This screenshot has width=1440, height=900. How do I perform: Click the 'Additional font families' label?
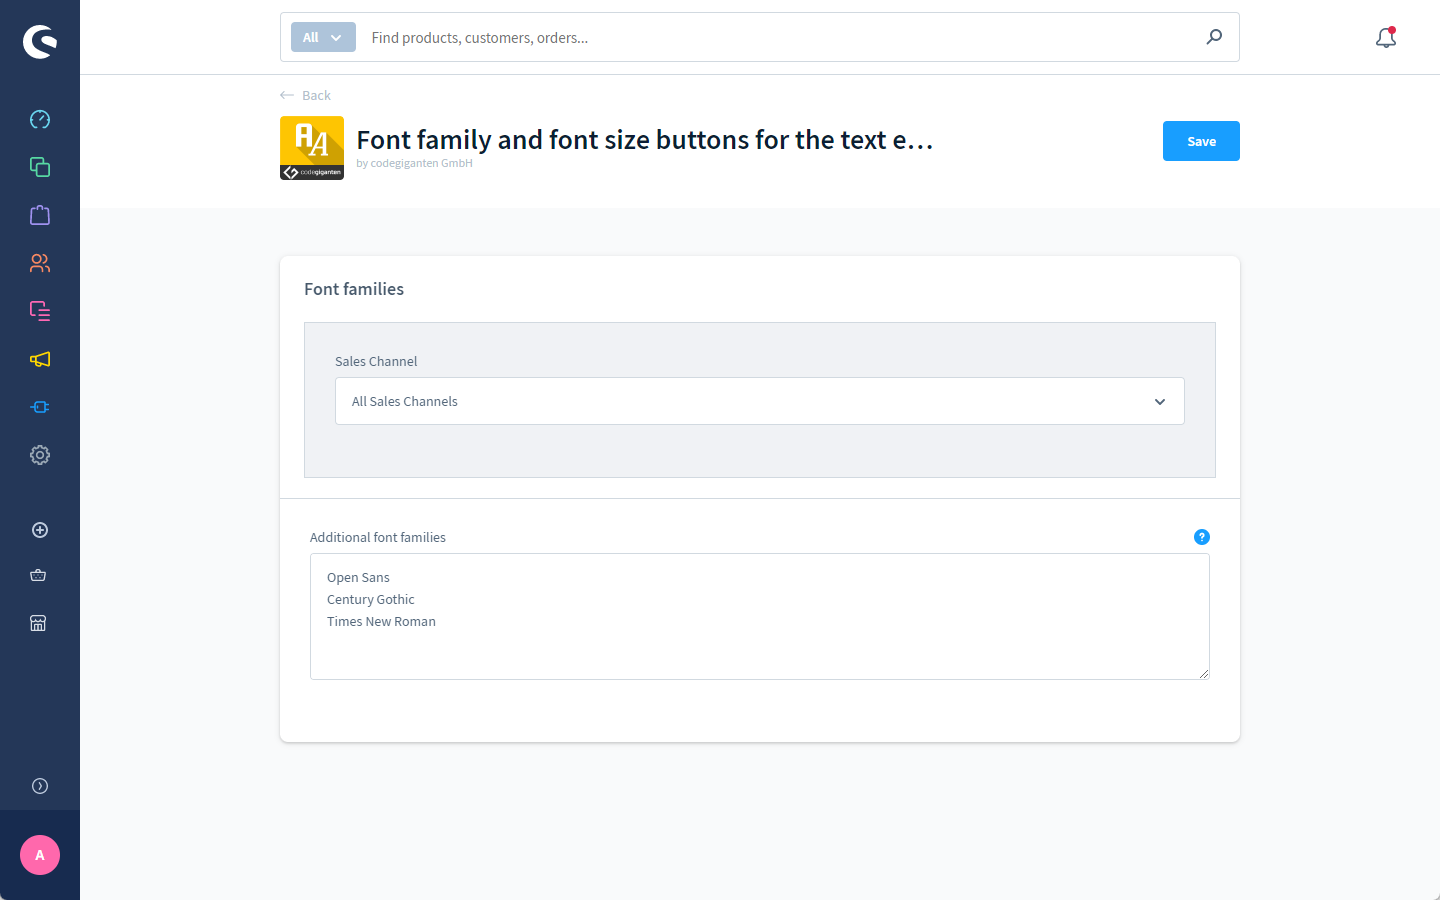pyautogui.click(x=378, y=537)
